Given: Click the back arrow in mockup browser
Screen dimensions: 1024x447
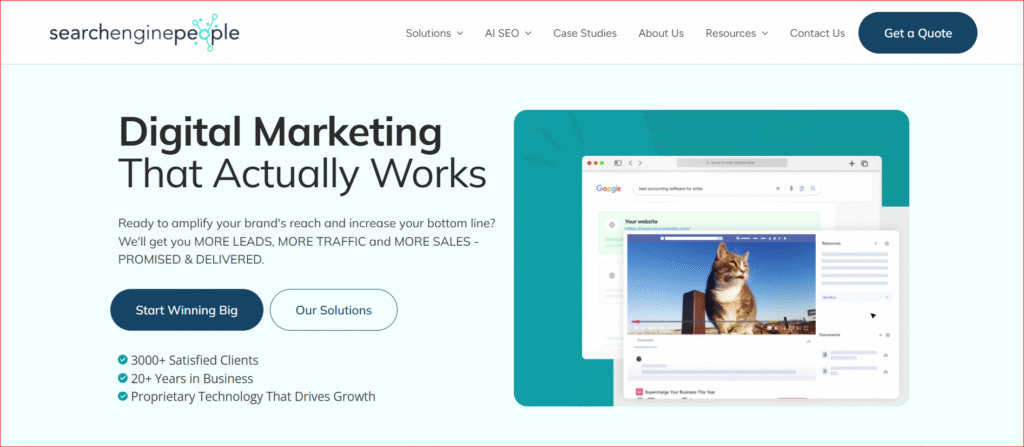Looking at the screenshot, I should point(629,163).
